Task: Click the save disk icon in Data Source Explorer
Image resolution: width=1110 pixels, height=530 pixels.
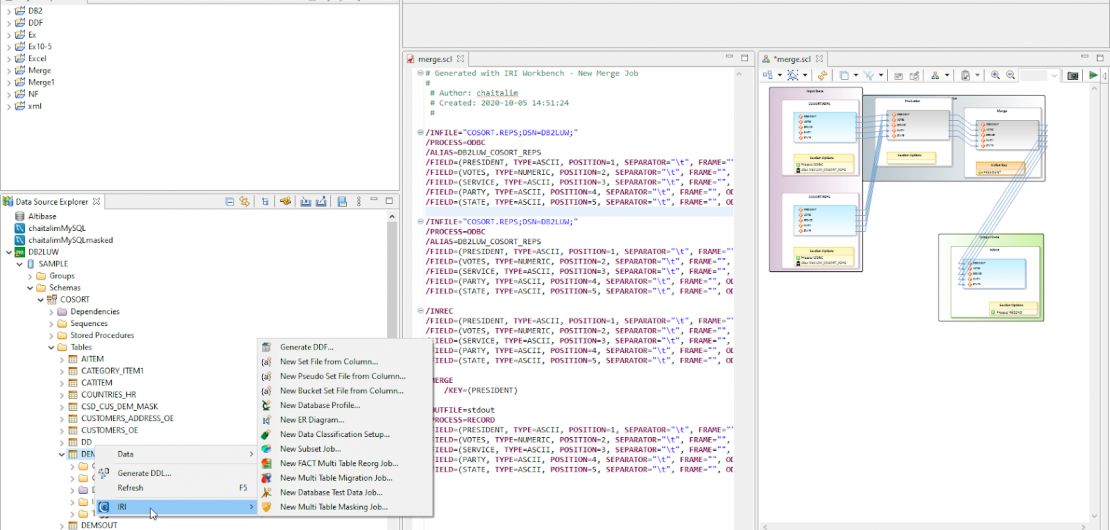Action: point(342,202)
